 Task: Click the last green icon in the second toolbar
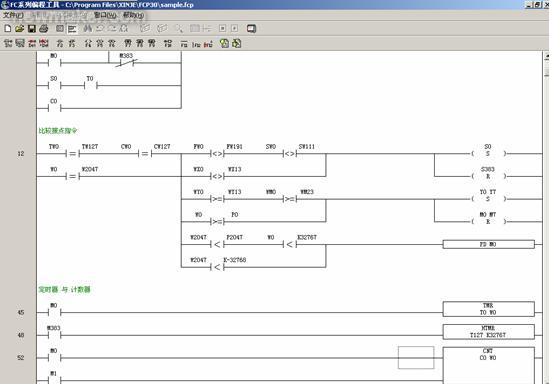click(237, 43)
